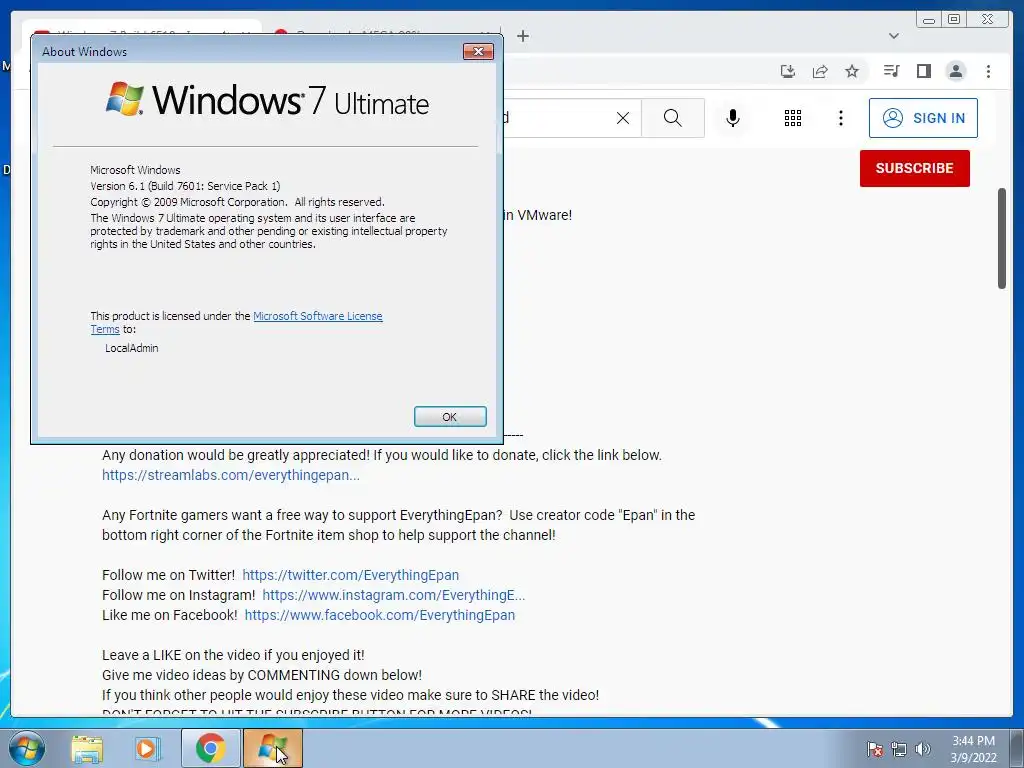Open Chrome profile avatar
Viewport: 1024px width, 768px height.
[955, 71]
